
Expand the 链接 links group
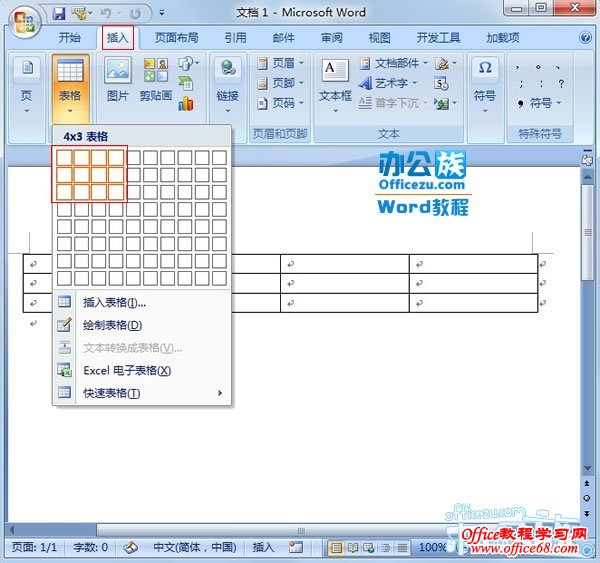pos(228,86)
